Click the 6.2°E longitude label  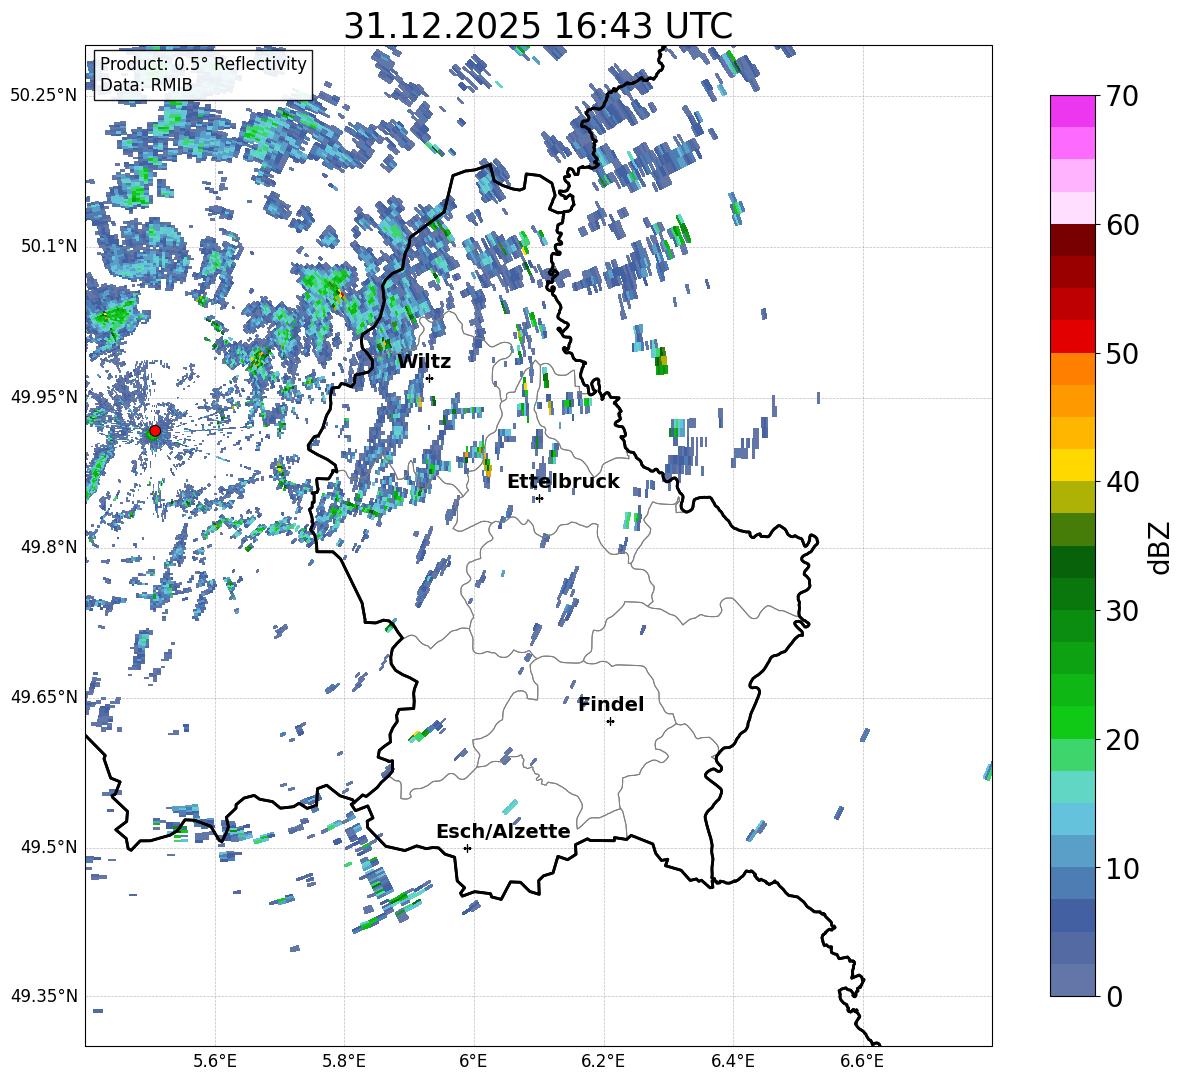[x=603, y=1061]
